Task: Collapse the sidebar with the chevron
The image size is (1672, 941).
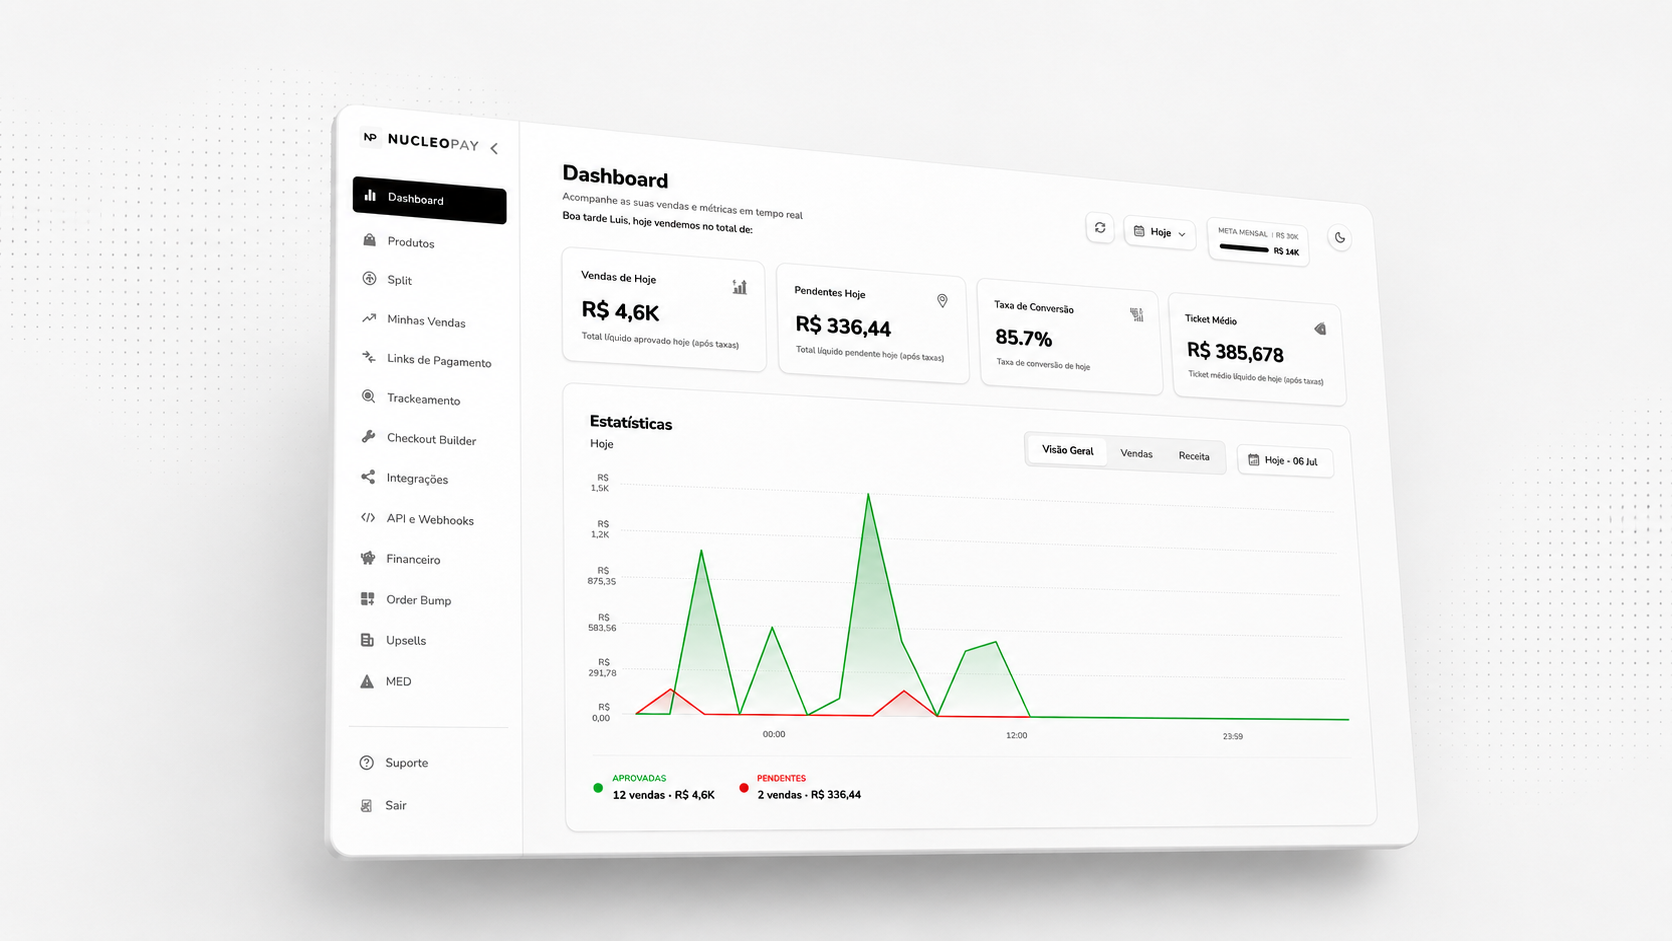Action: click(x=494, y=148)
